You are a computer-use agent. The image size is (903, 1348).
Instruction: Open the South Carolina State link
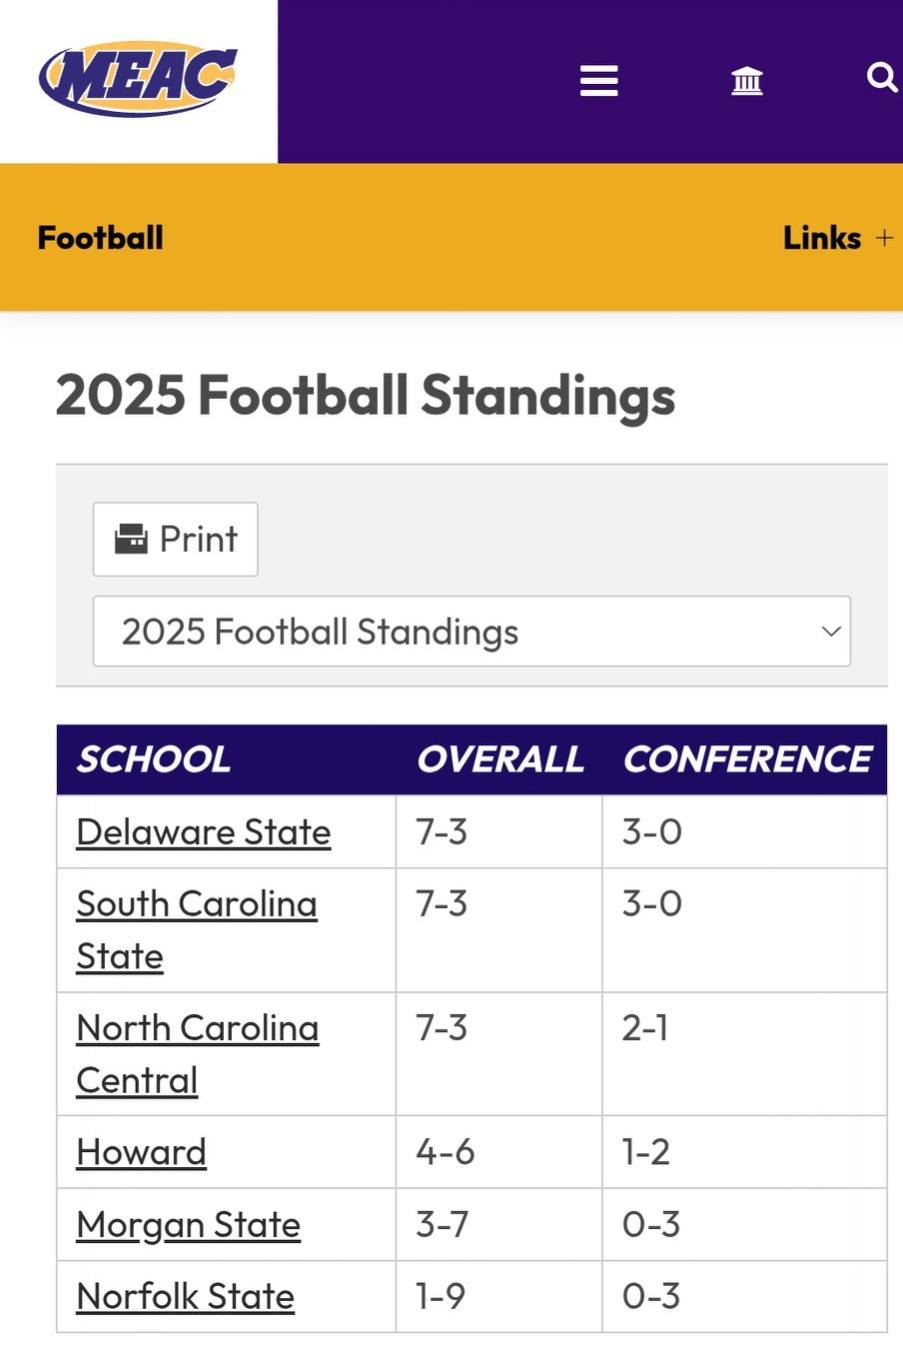(x=197, y=930)
